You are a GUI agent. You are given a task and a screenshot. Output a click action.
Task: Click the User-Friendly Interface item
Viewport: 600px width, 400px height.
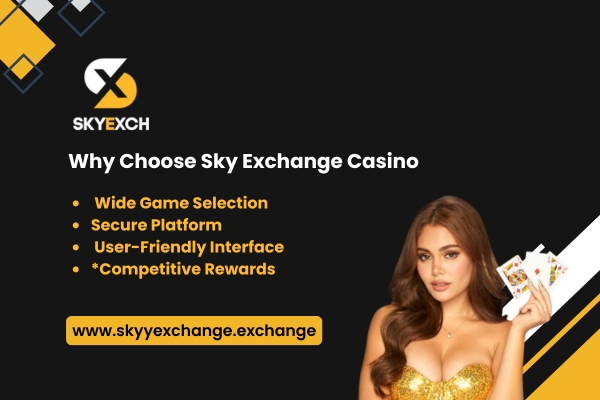point(189,247)
